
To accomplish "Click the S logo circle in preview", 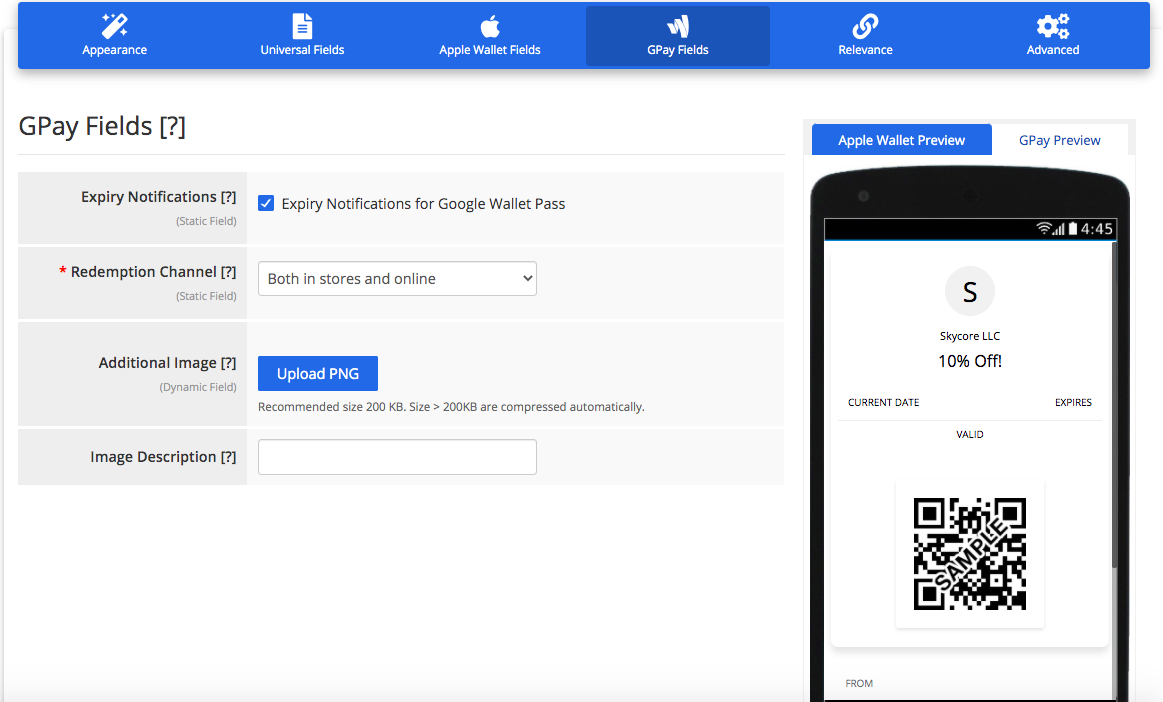I will click(x=969, y=291).
